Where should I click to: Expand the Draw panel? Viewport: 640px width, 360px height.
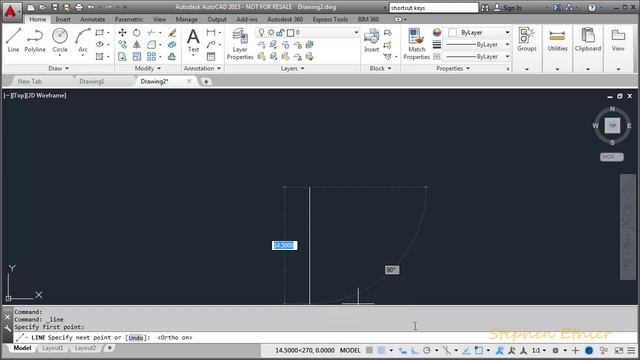[59, 69]
